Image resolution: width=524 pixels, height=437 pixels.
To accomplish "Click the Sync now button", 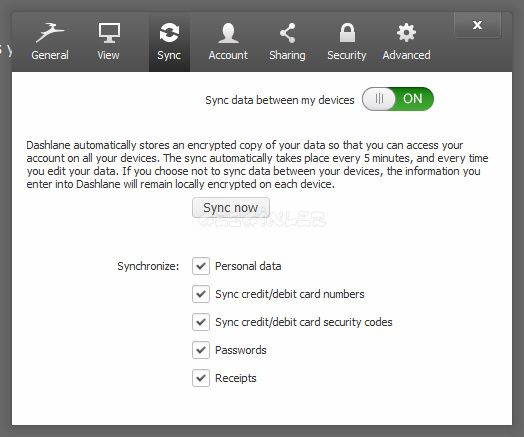I will 231,207.
